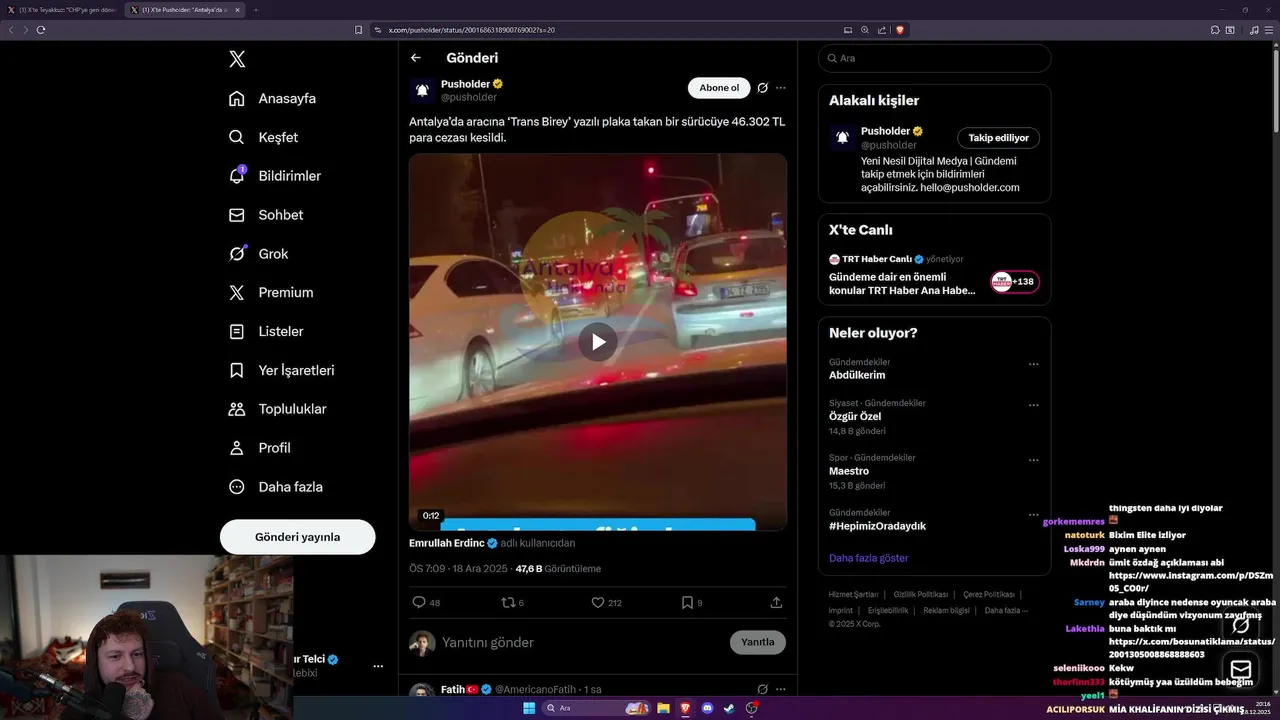Open options for #HepimizOradaydık trend
Screen dimensions: 1280x720
(x=1033, y=515)
